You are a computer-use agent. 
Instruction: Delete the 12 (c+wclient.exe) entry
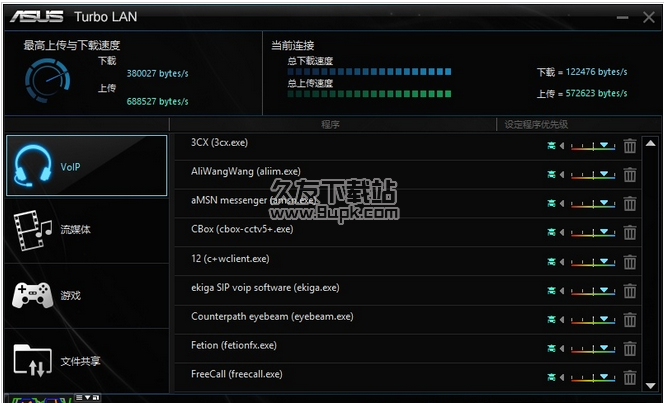tap(630, 262)
